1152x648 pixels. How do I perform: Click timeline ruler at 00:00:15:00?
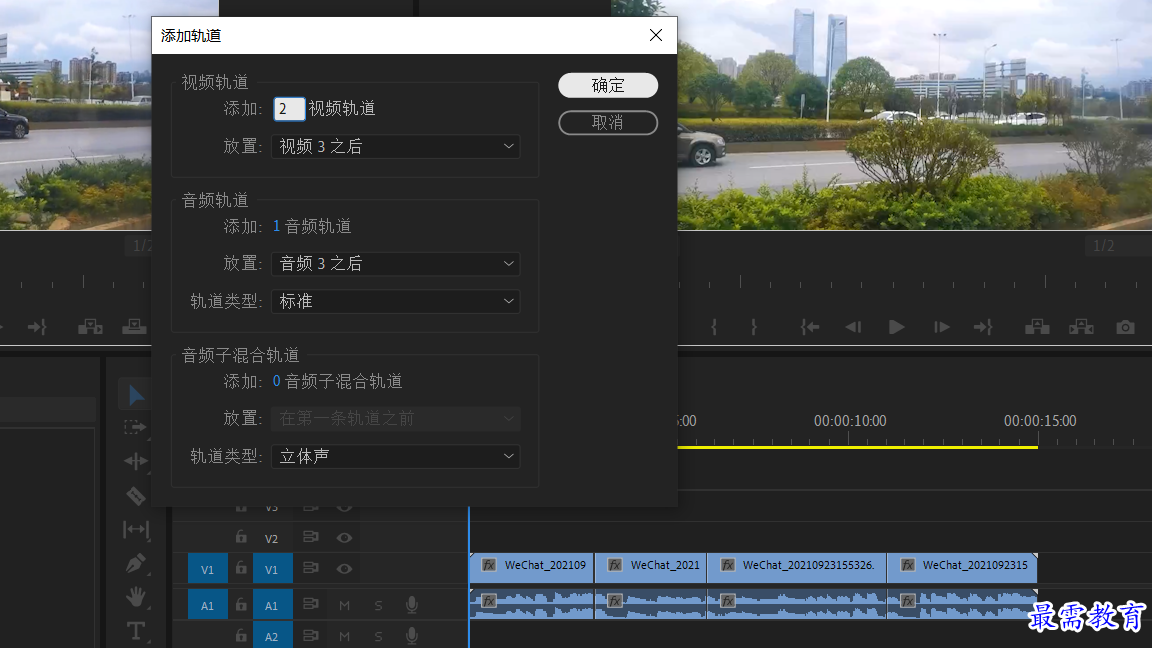(x=1040, y=421)
